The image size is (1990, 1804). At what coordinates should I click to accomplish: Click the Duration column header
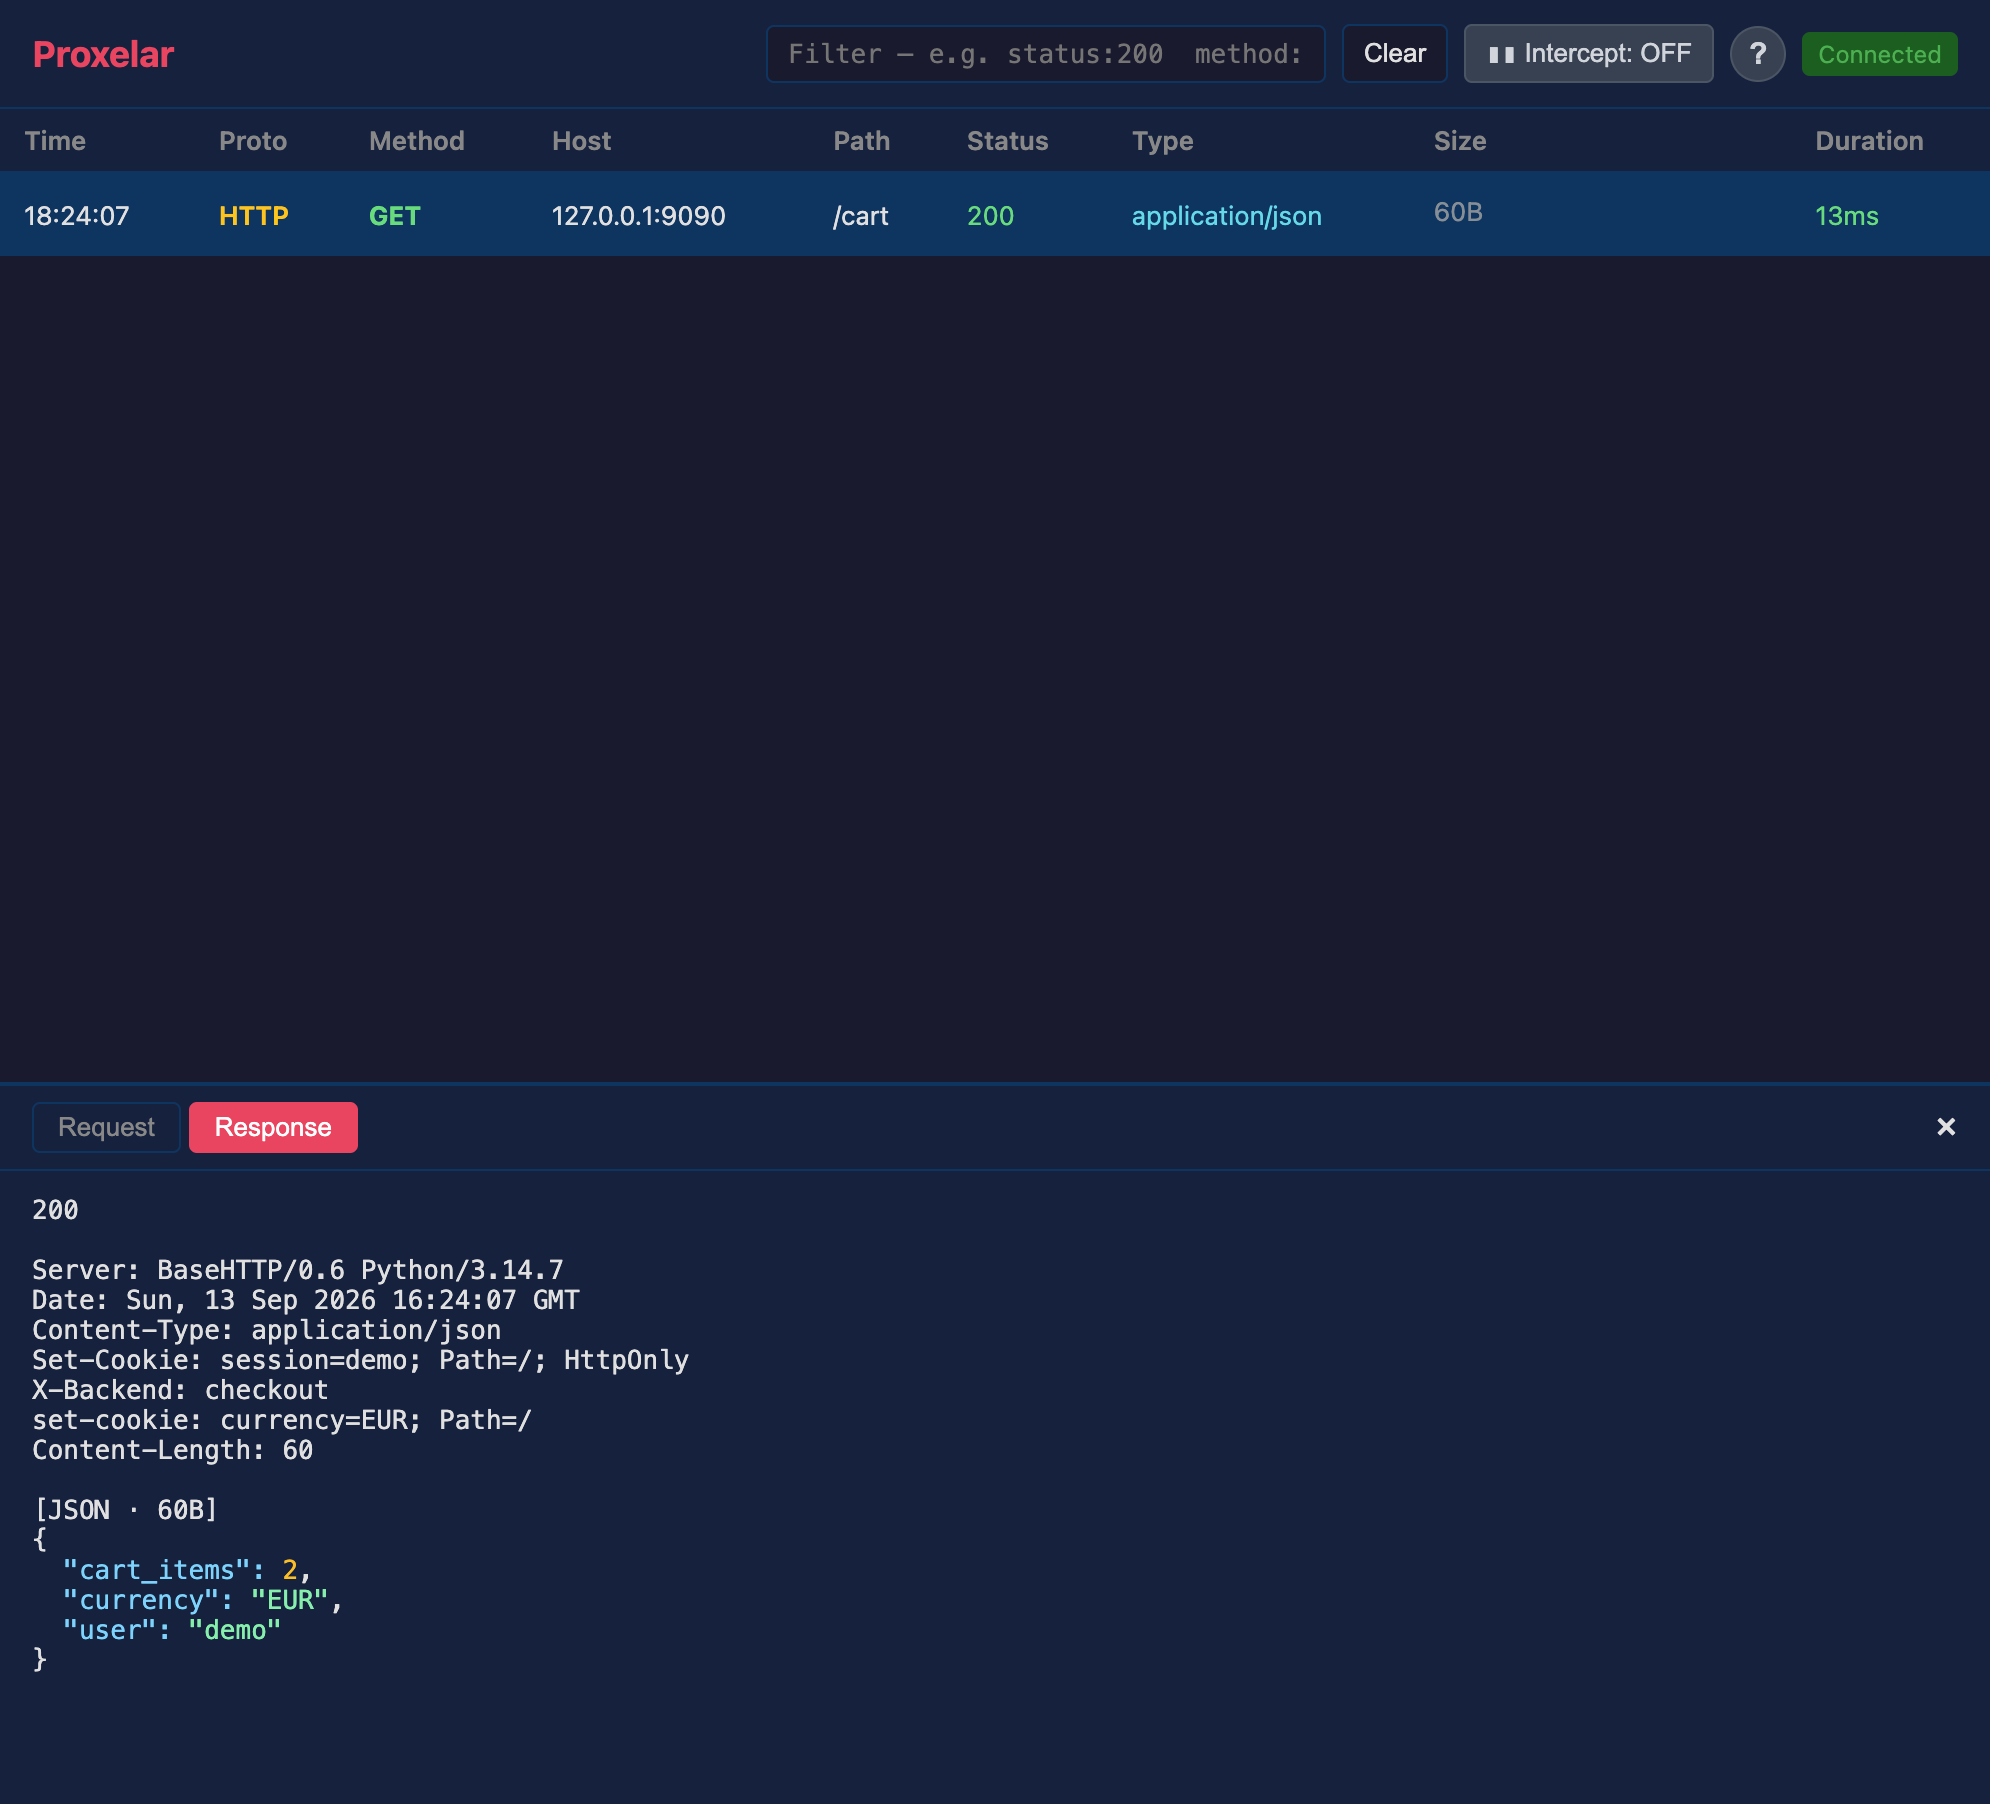coord(1869,141)
